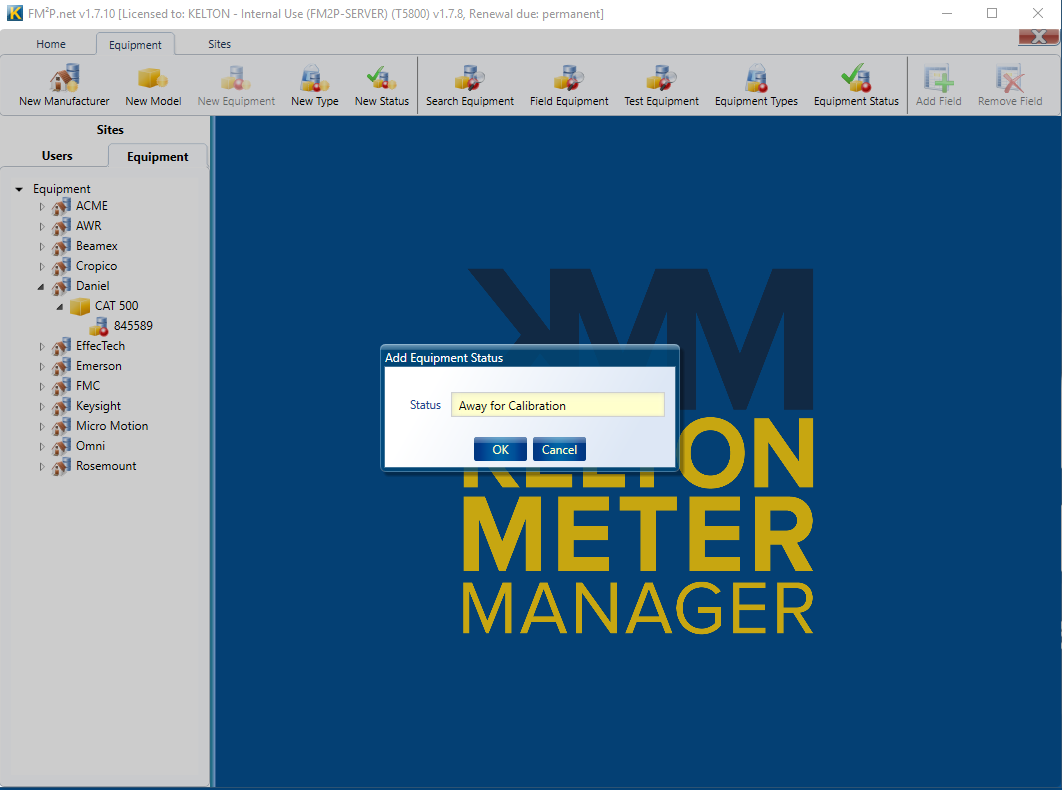Click the Add Field toolbar icon
This screenshot has height=790, width=1062.
939,79
